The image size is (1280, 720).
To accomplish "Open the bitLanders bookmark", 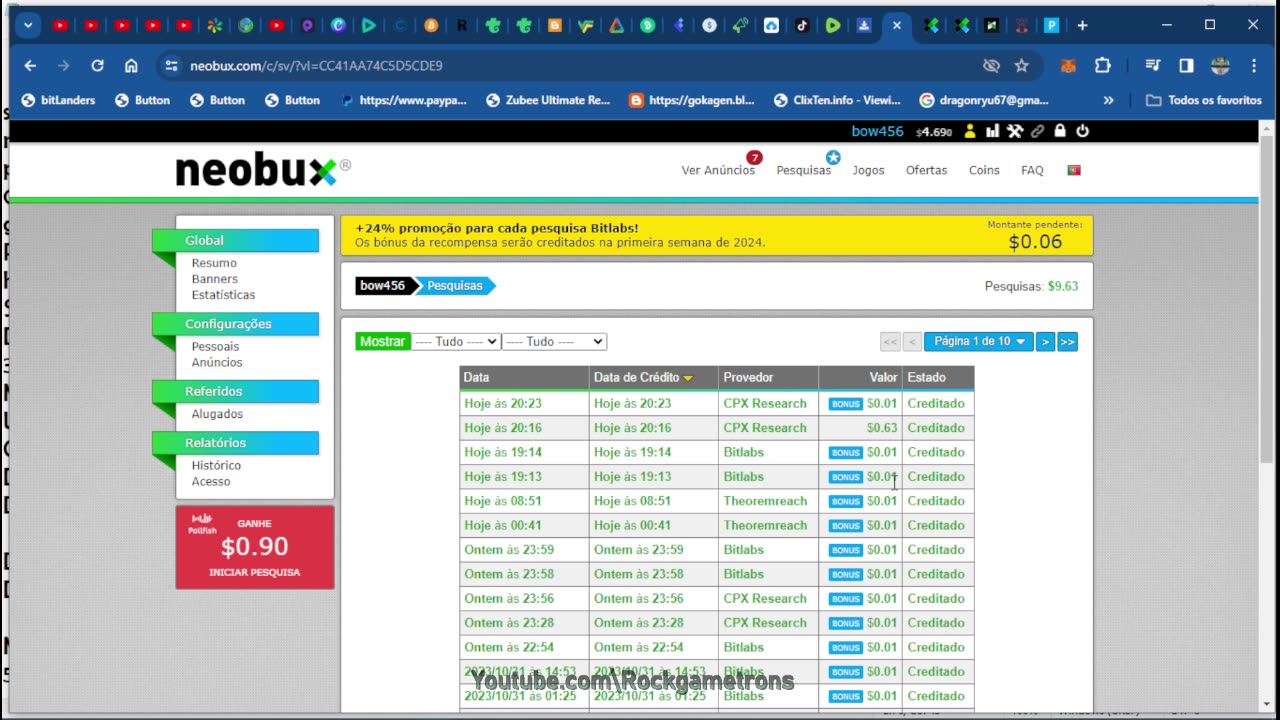I will coord(58,100).
